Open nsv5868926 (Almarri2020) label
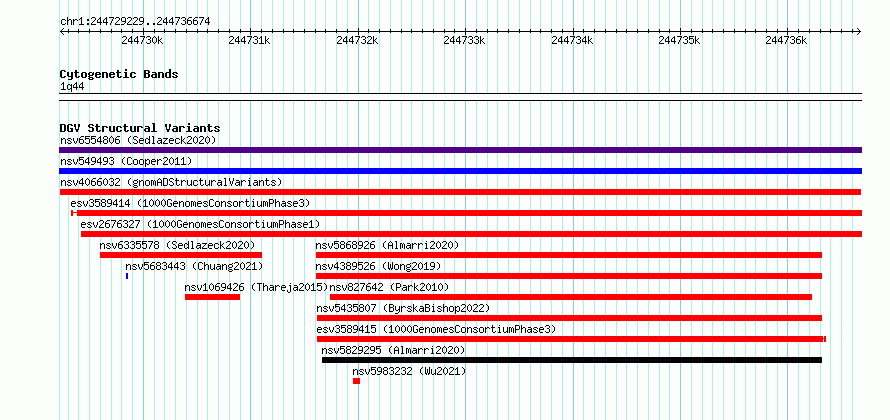 point(387,245)
